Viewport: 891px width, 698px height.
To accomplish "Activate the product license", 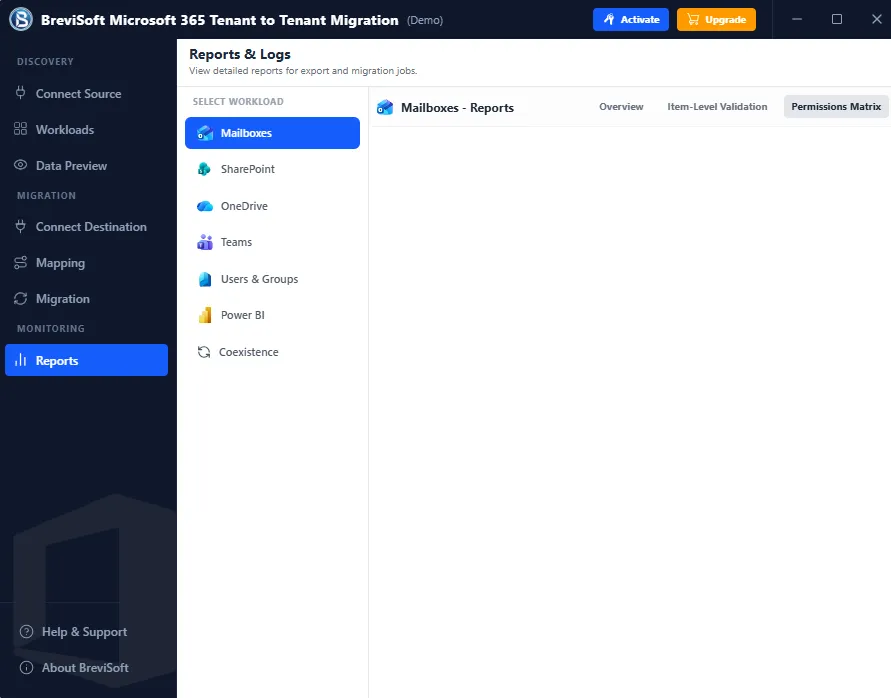I will tap(631, 19).
